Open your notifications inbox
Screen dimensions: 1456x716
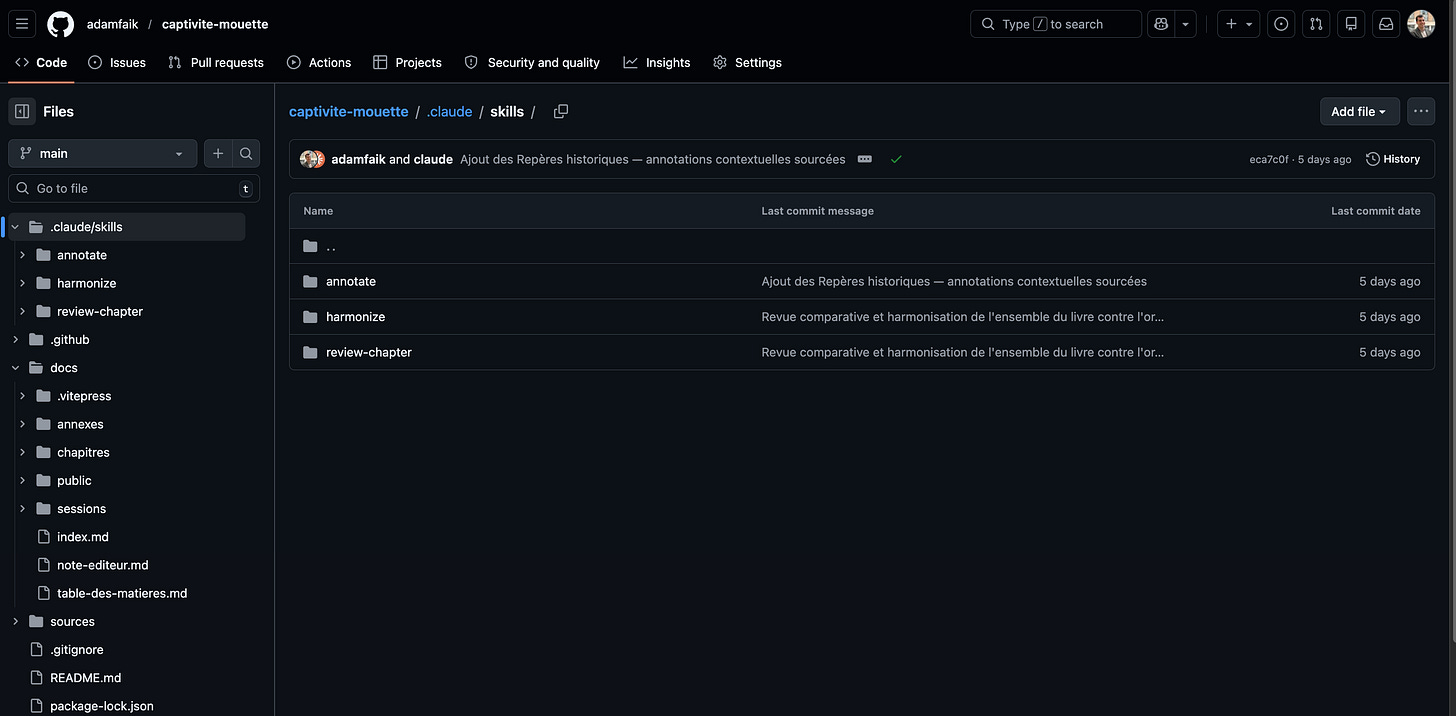click(x=1385, y=23)
